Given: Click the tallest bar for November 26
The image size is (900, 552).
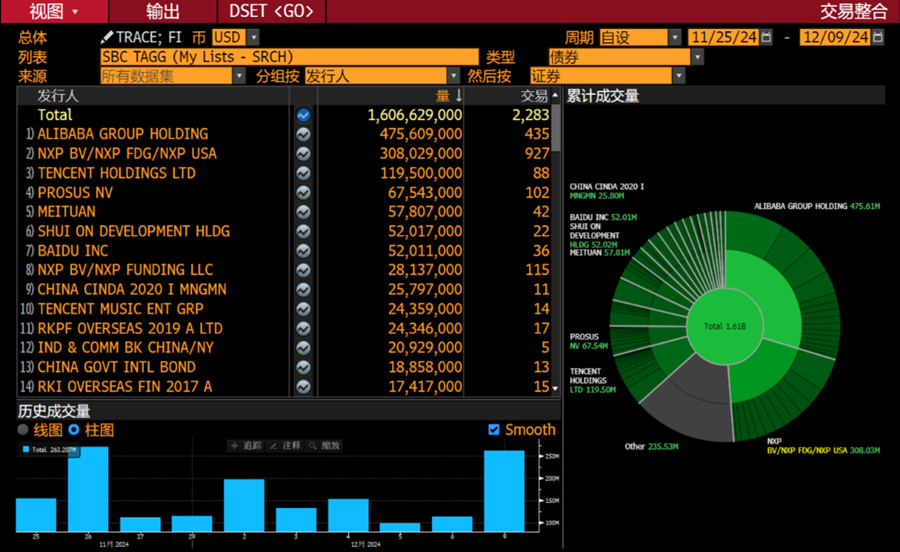Looking at the screenshot, I should pos(88,489).
